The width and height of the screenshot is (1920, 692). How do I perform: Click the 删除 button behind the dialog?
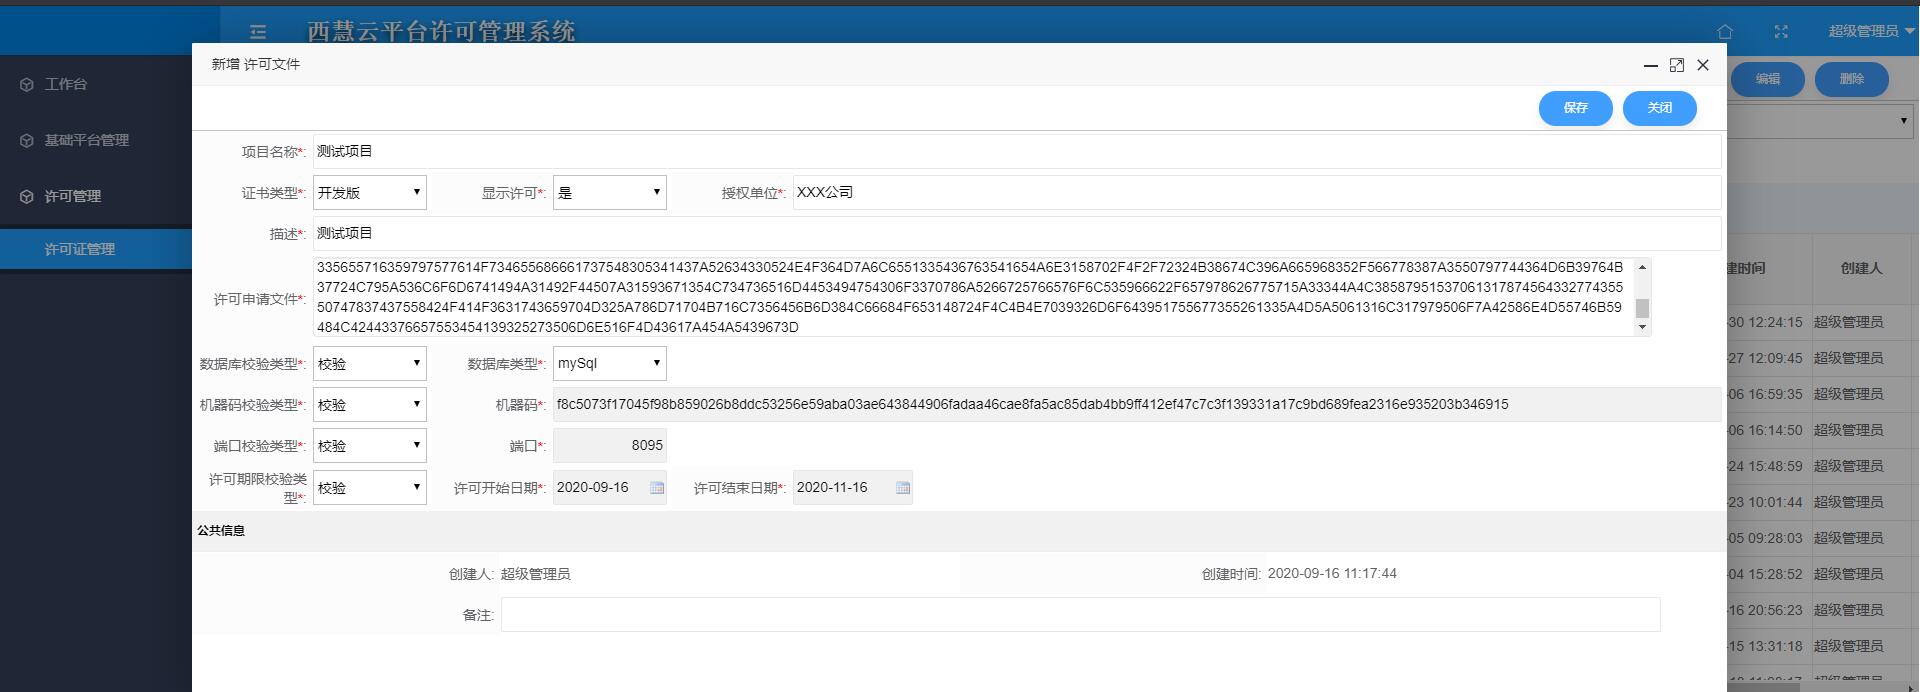1851,79
